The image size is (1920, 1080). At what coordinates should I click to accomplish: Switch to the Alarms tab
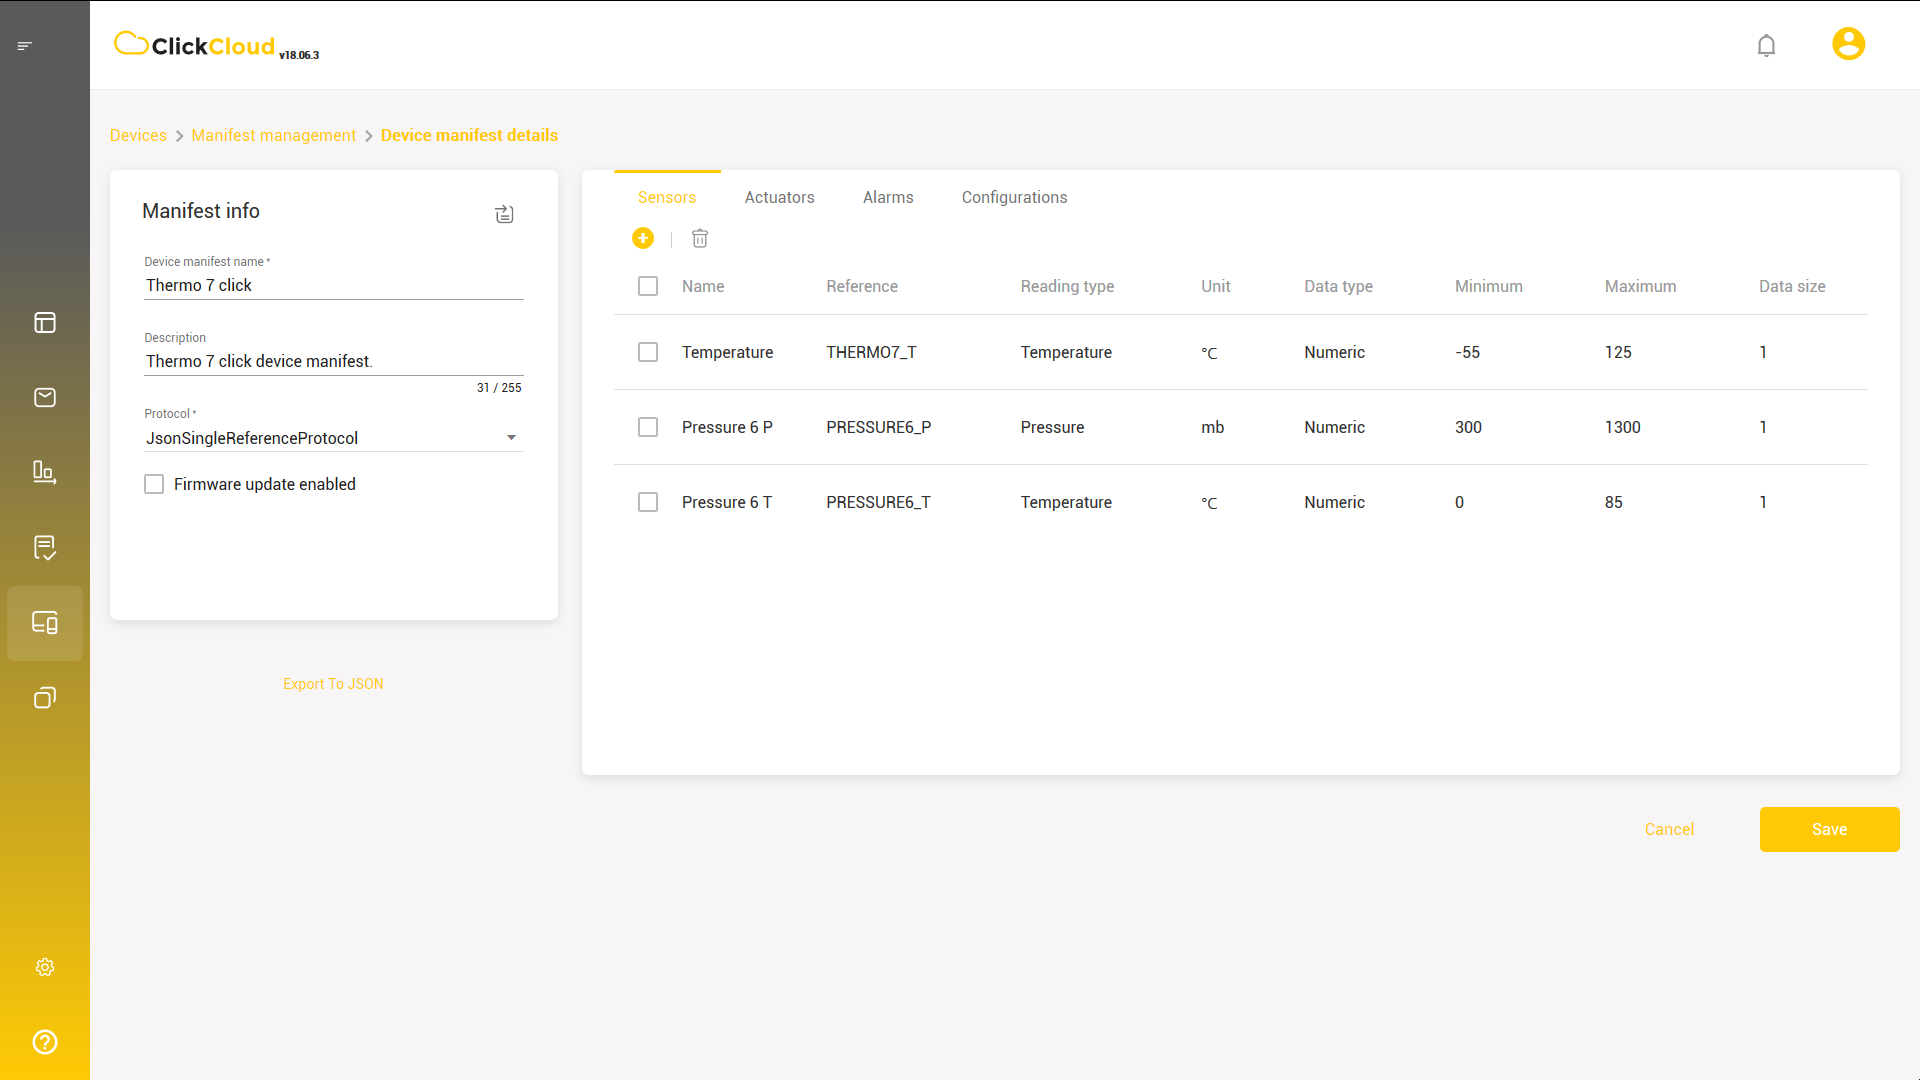[888, 197]
